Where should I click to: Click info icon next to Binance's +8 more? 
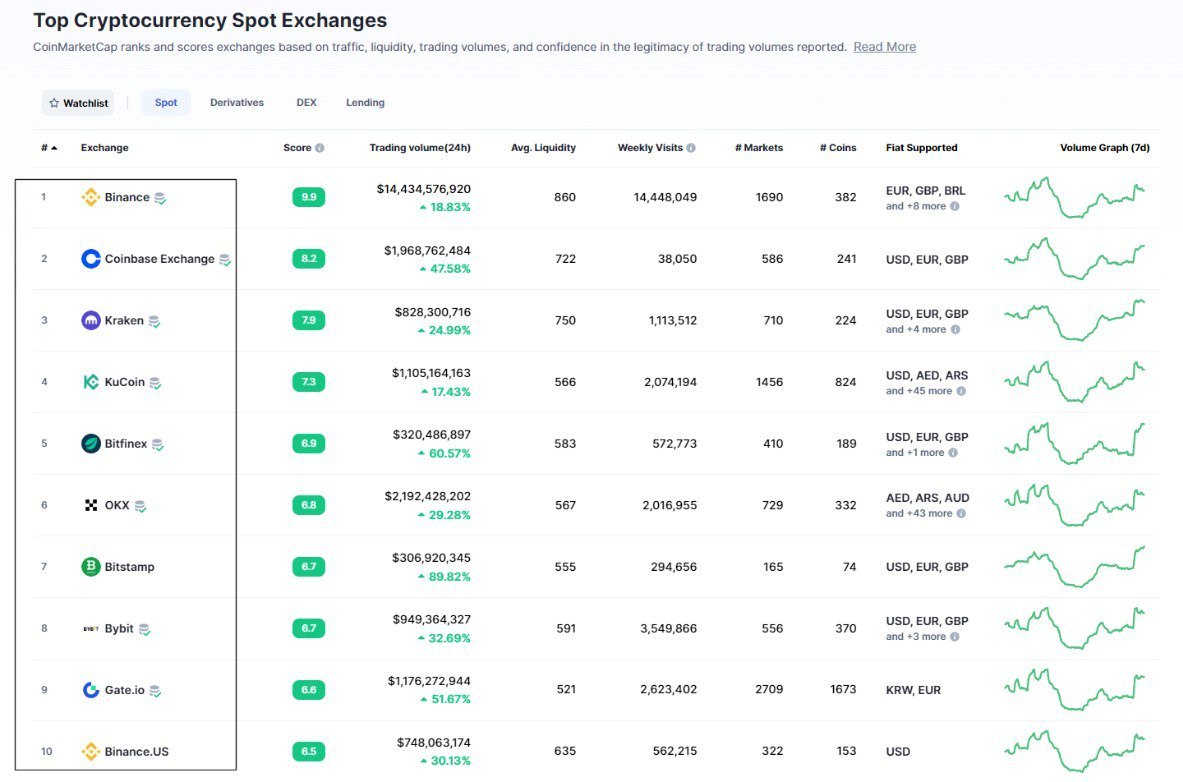tap(954, 206)
